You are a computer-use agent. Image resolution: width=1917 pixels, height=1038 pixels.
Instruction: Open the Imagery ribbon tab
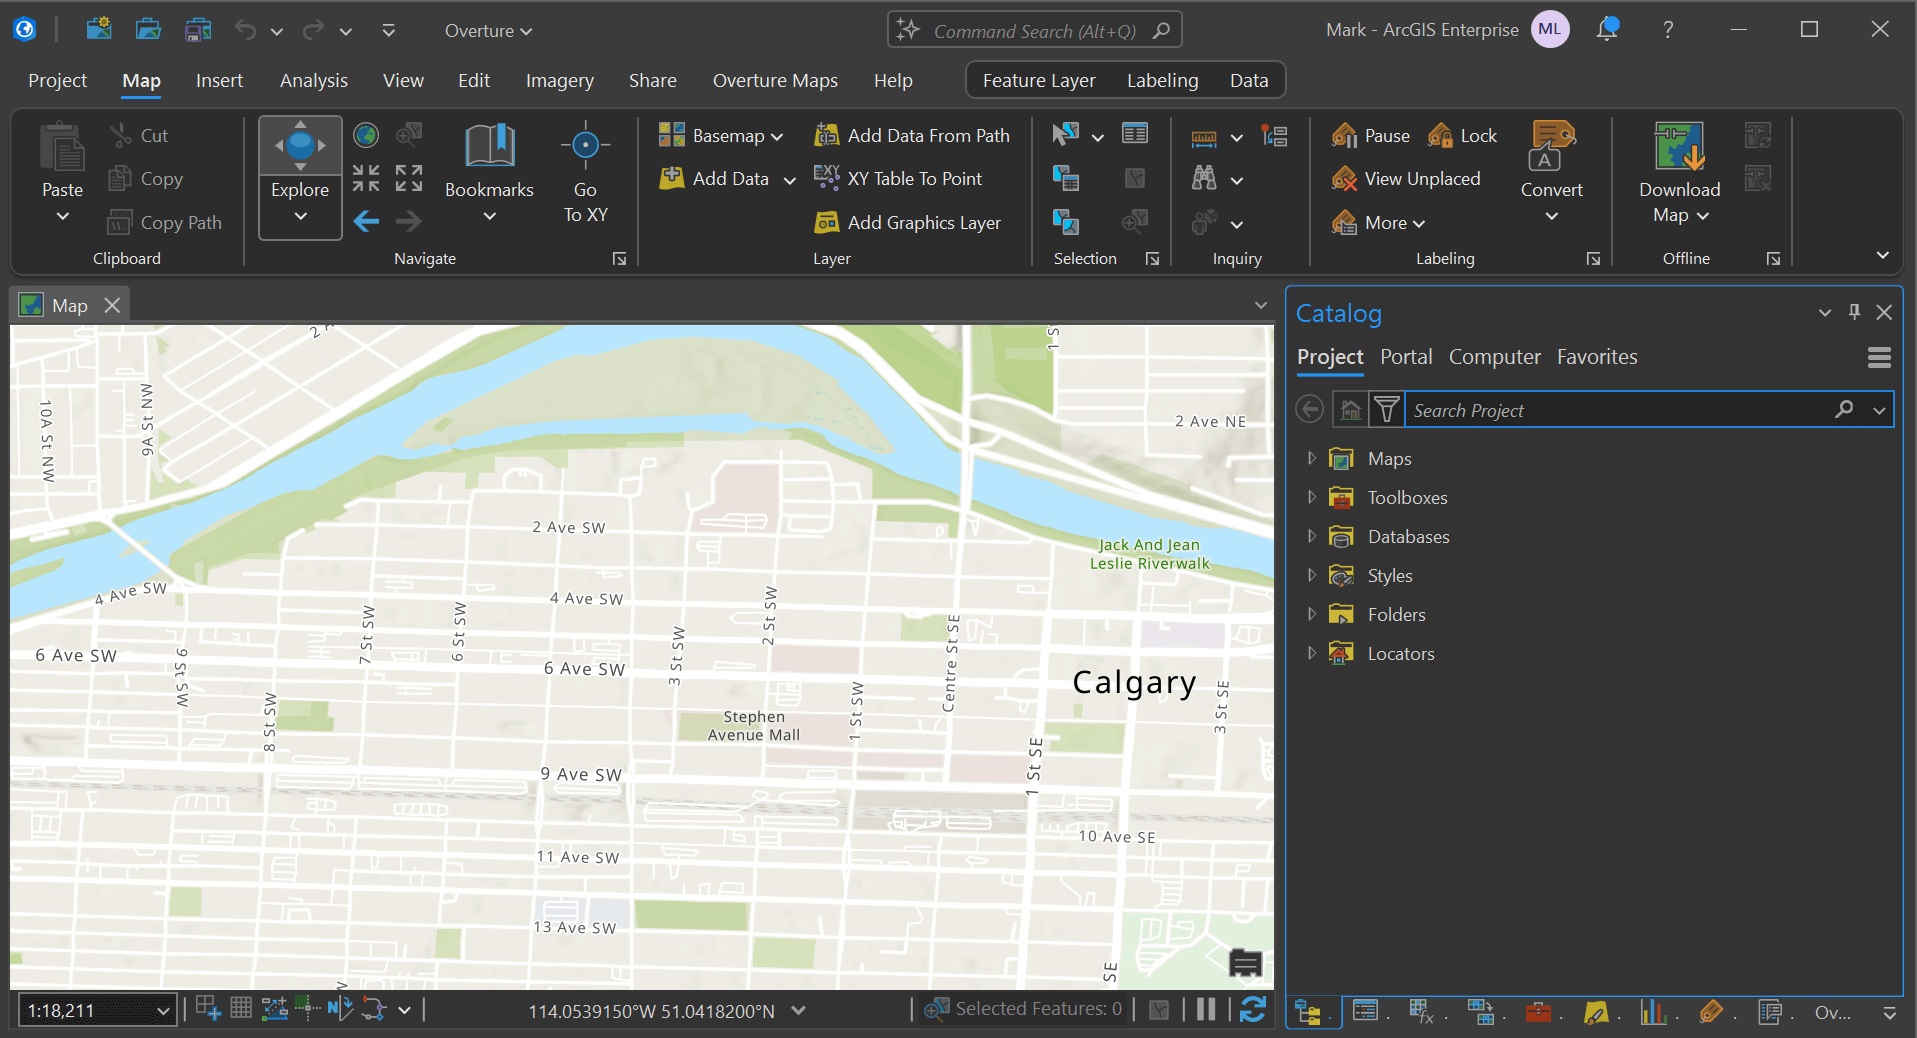pyautogui.click(x=560, y=80)
